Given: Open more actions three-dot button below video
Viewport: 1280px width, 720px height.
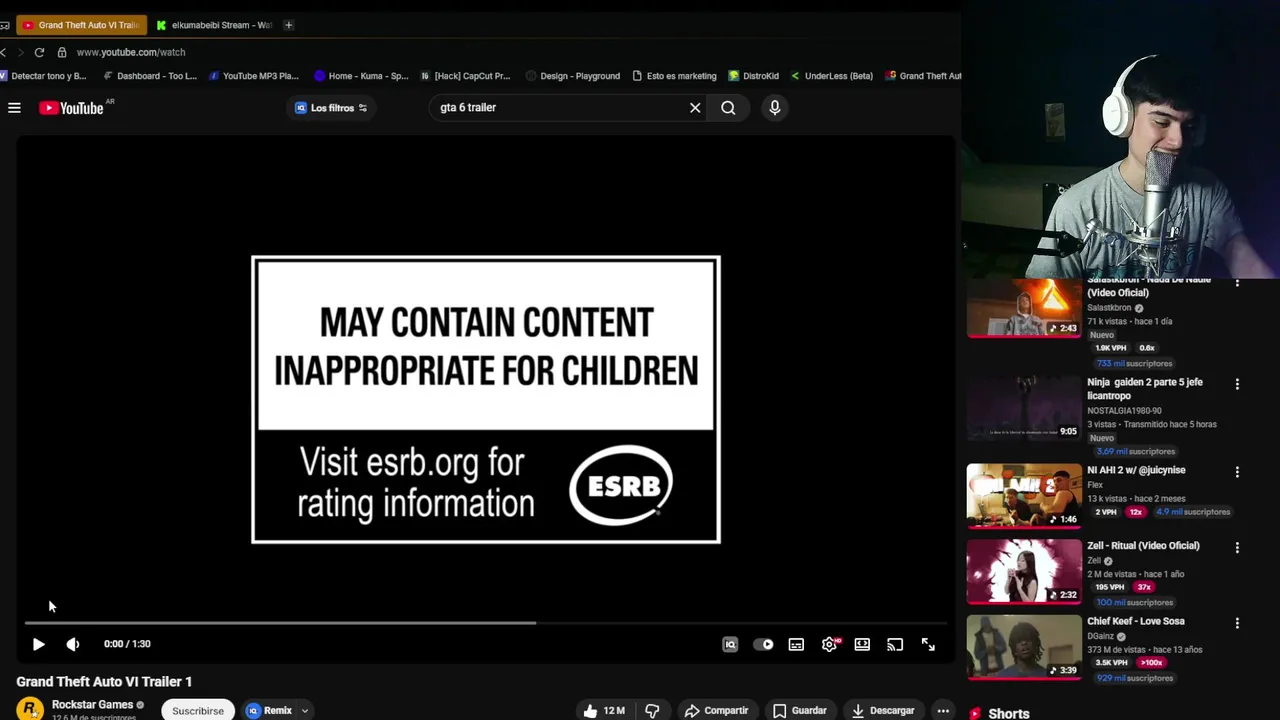Looking at the screenshot, I should (943, 711).
